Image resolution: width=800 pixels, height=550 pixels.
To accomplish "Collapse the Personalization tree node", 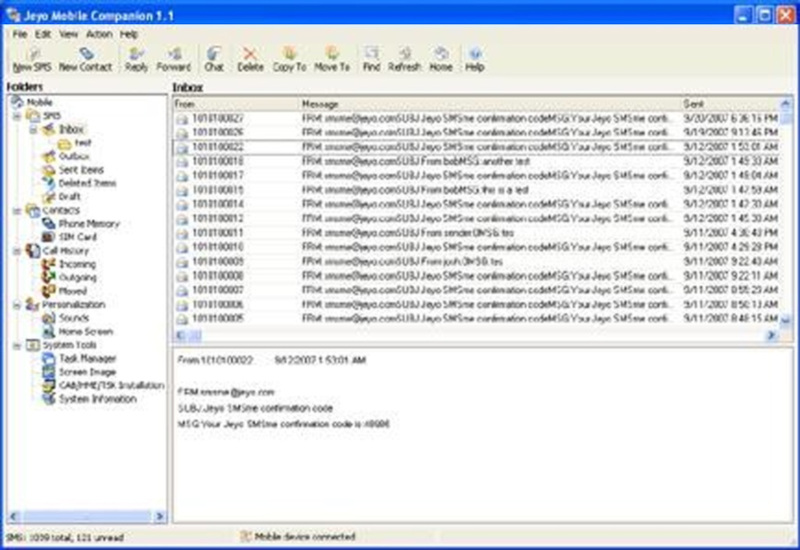I will coord(17,305).
